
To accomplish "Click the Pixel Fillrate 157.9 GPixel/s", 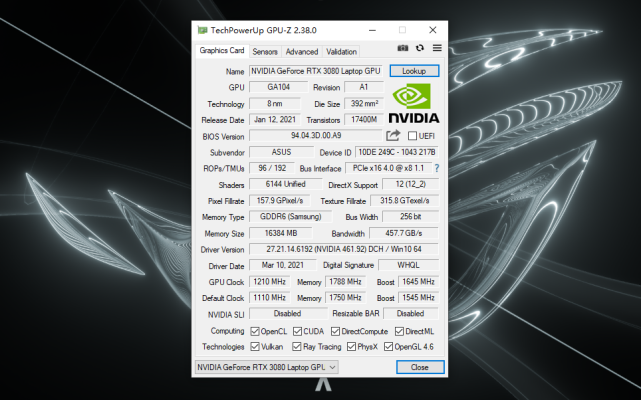I will click(x=280, y=201).
